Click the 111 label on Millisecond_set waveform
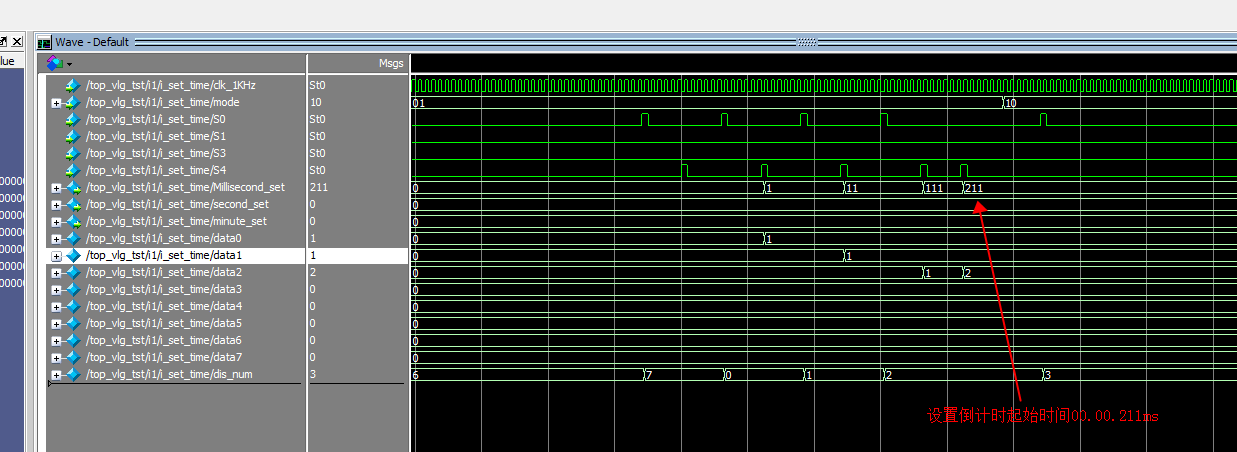 [935, 188]
